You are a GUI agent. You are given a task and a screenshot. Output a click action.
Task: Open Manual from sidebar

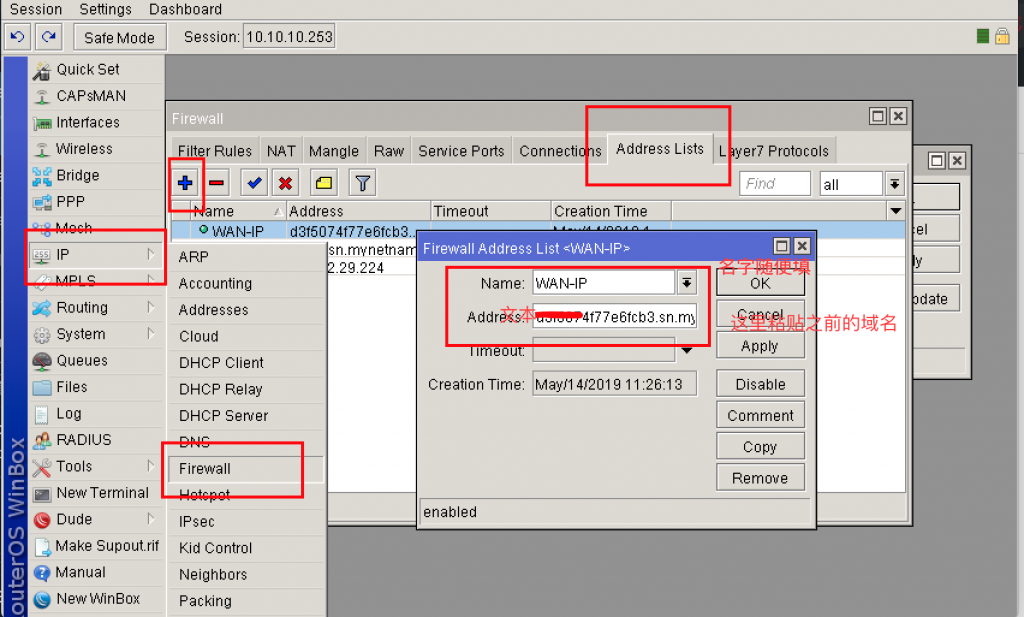click(95, 572)
